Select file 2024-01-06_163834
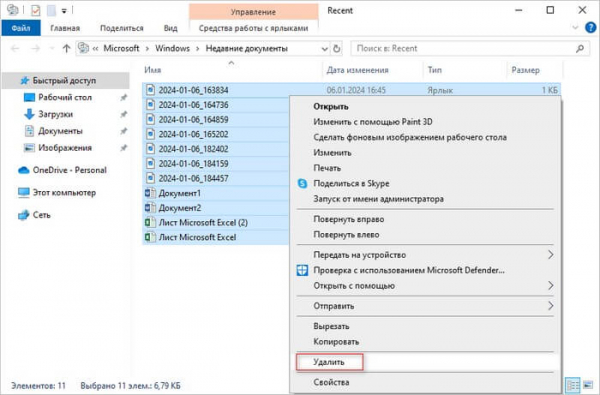This screenshot has height=395, width=600. pyautogui.click(x=193, y=90)
